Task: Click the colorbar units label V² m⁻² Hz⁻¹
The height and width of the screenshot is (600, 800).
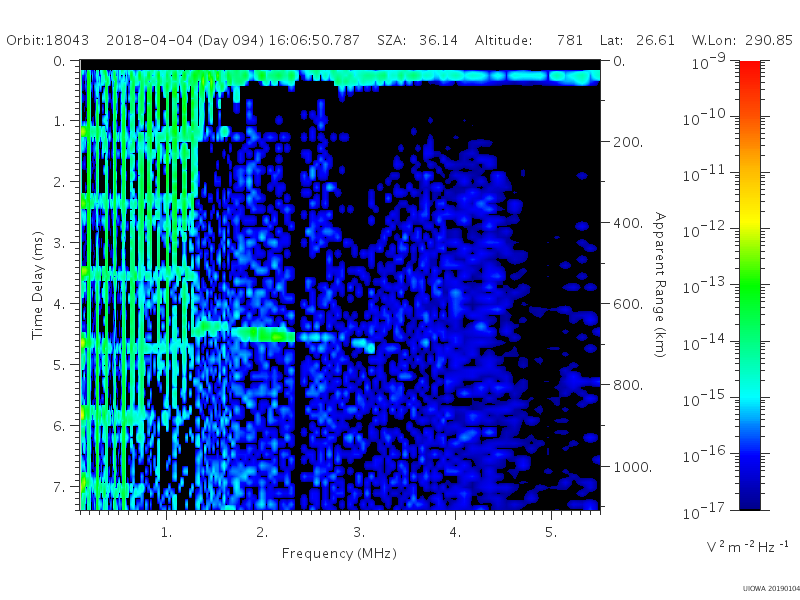Action: [x=747, y=546]
